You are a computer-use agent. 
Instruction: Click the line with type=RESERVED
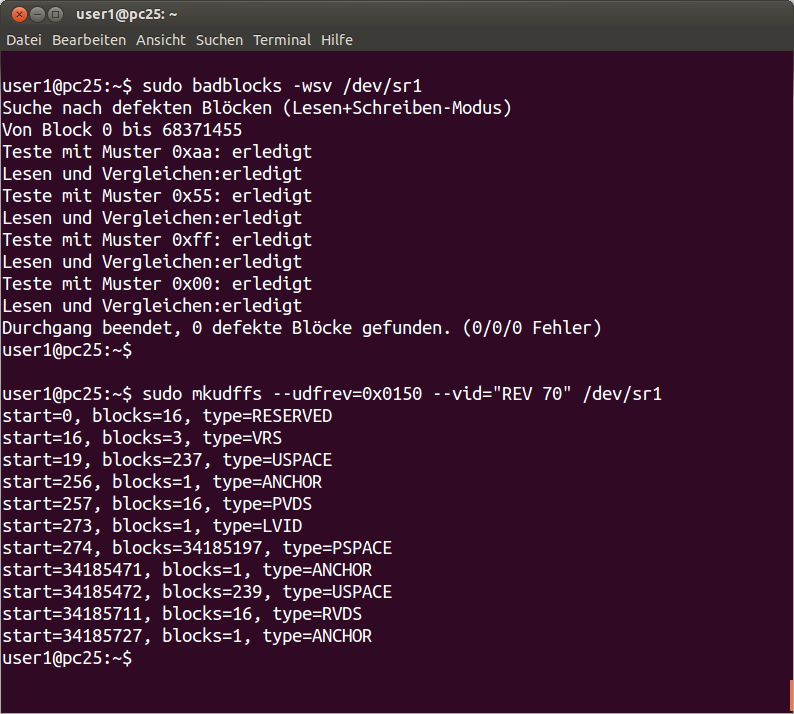(167, 416)
